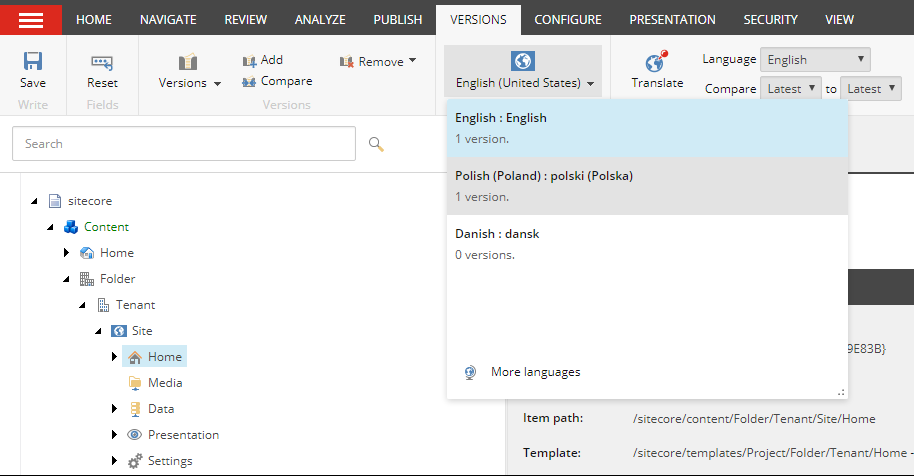The image size is (914, 476).
Task: Click the Site globe icon
Action: [x=119, y=331]
